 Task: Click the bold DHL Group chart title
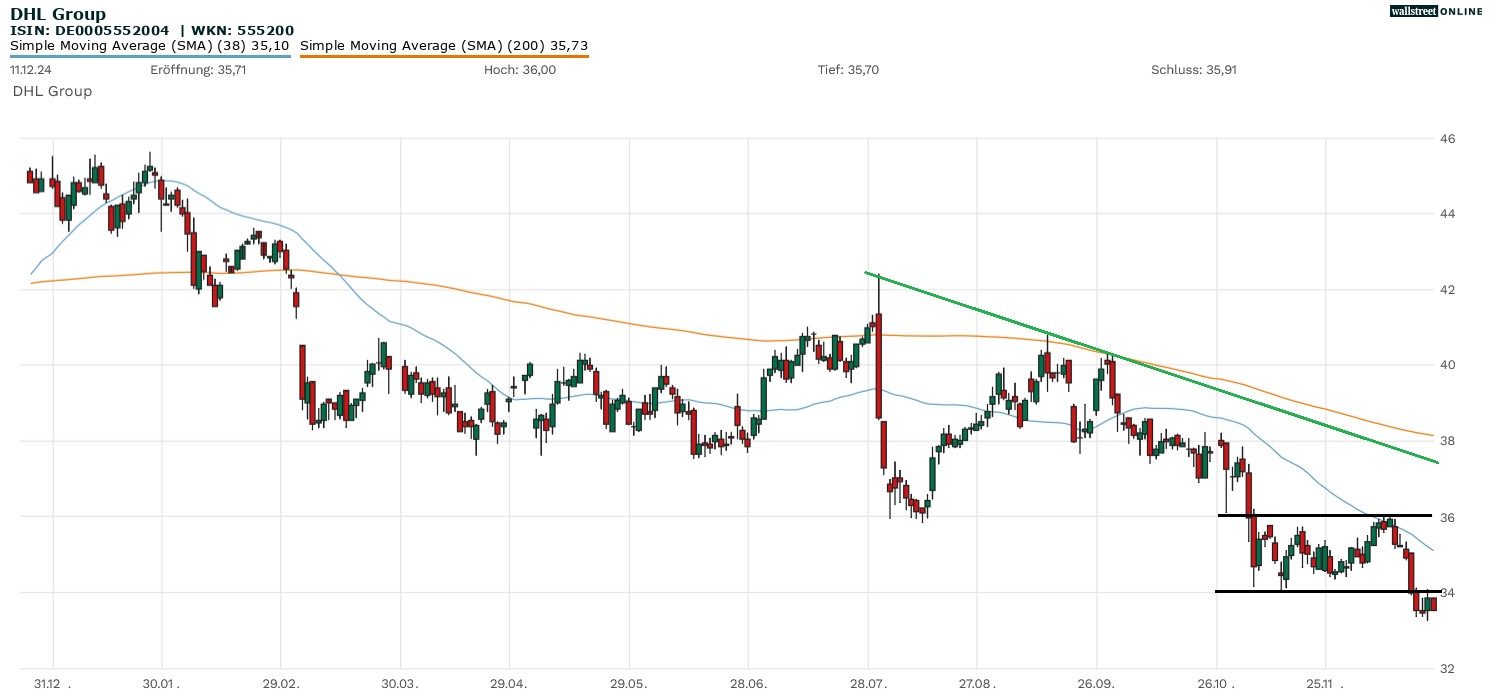(56, 14)
